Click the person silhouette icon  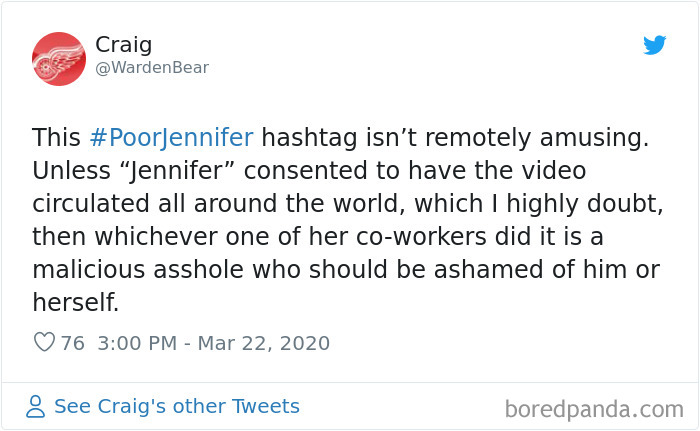(37, 406)
